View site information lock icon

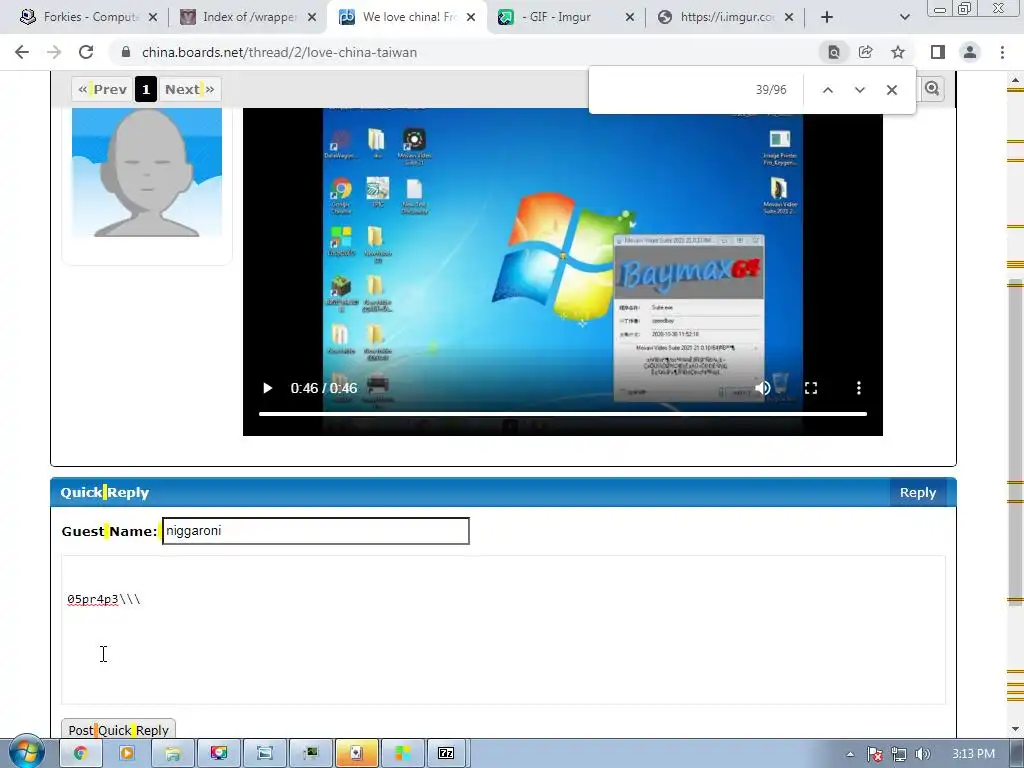click(x=126, y=52)
